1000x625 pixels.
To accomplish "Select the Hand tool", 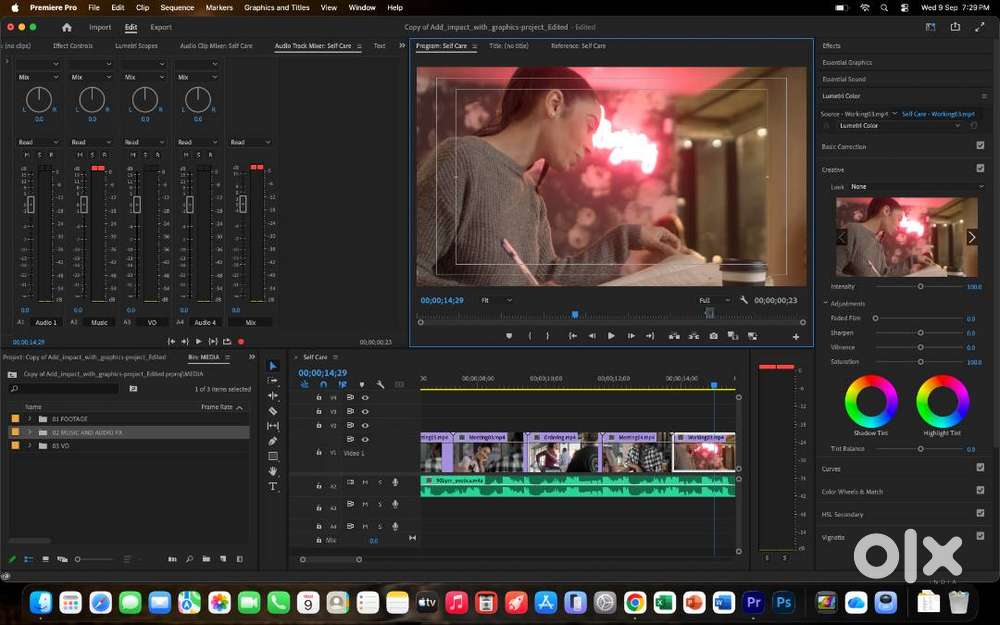I will 273,471.
